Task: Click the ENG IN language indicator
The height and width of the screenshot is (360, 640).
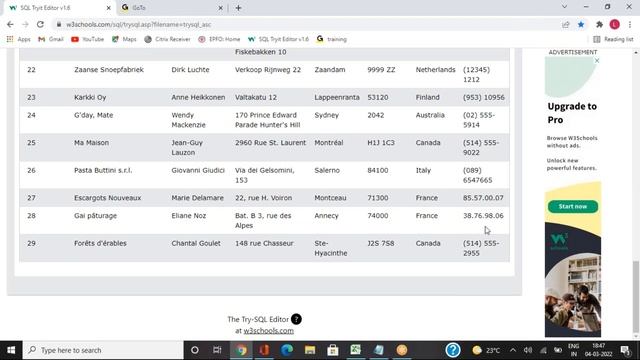Action: coord(573,350)
